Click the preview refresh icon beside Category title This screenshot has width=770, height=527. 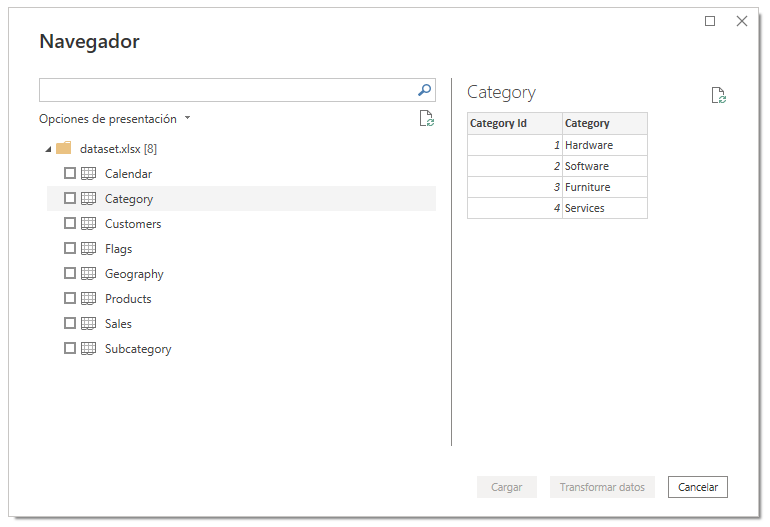718,96
